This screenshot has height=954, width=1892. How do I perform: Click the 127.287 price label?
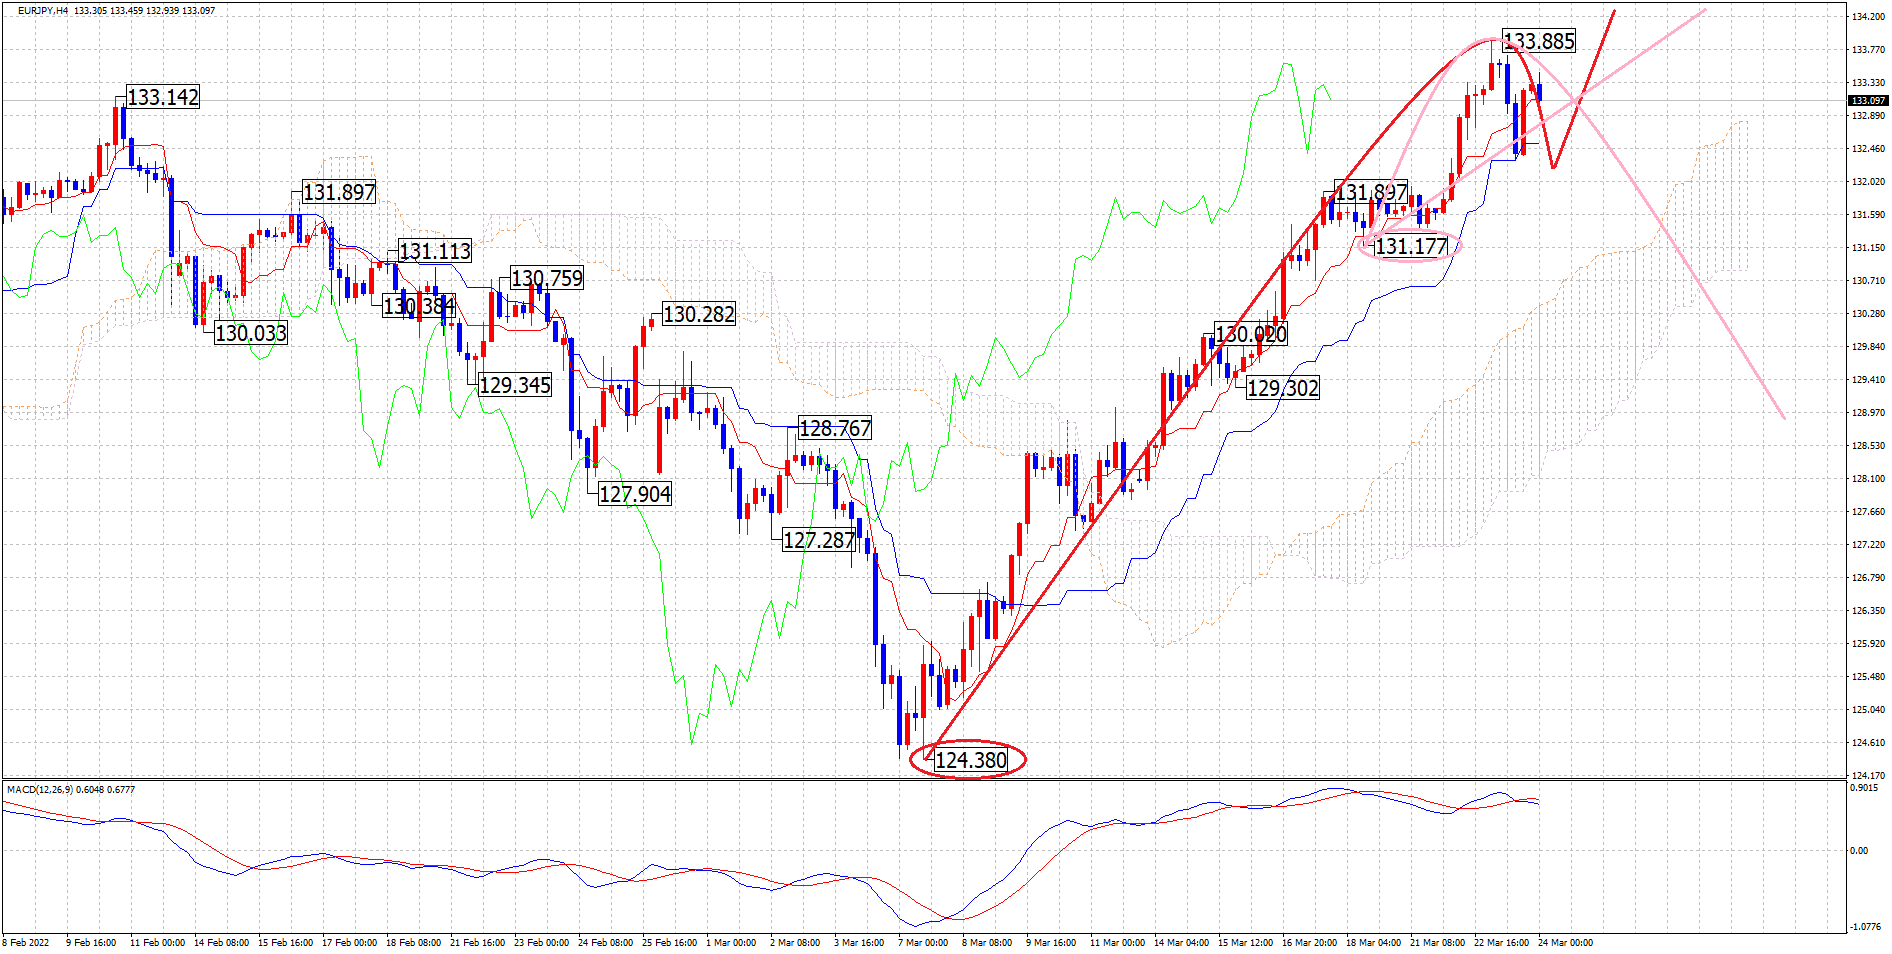pyautogui.click(x=819, y=541)
